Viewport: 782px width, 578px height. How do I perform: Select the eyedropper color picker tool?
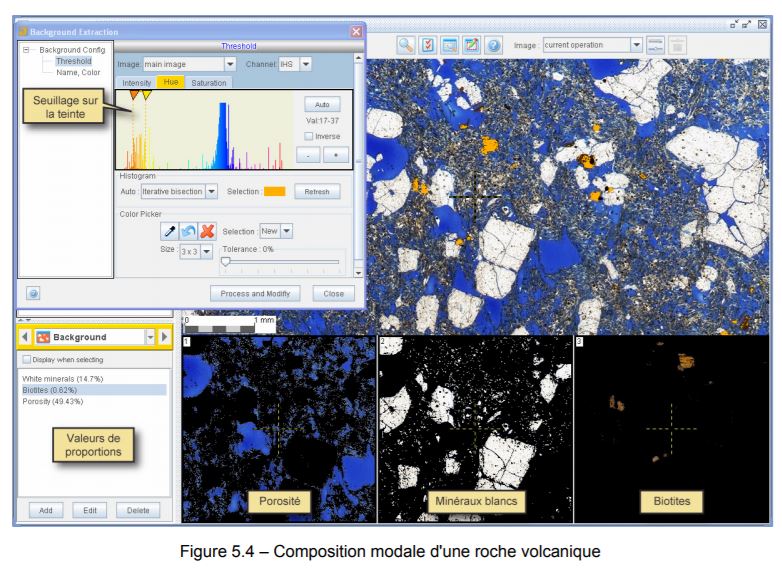click(x=170, y=231)
